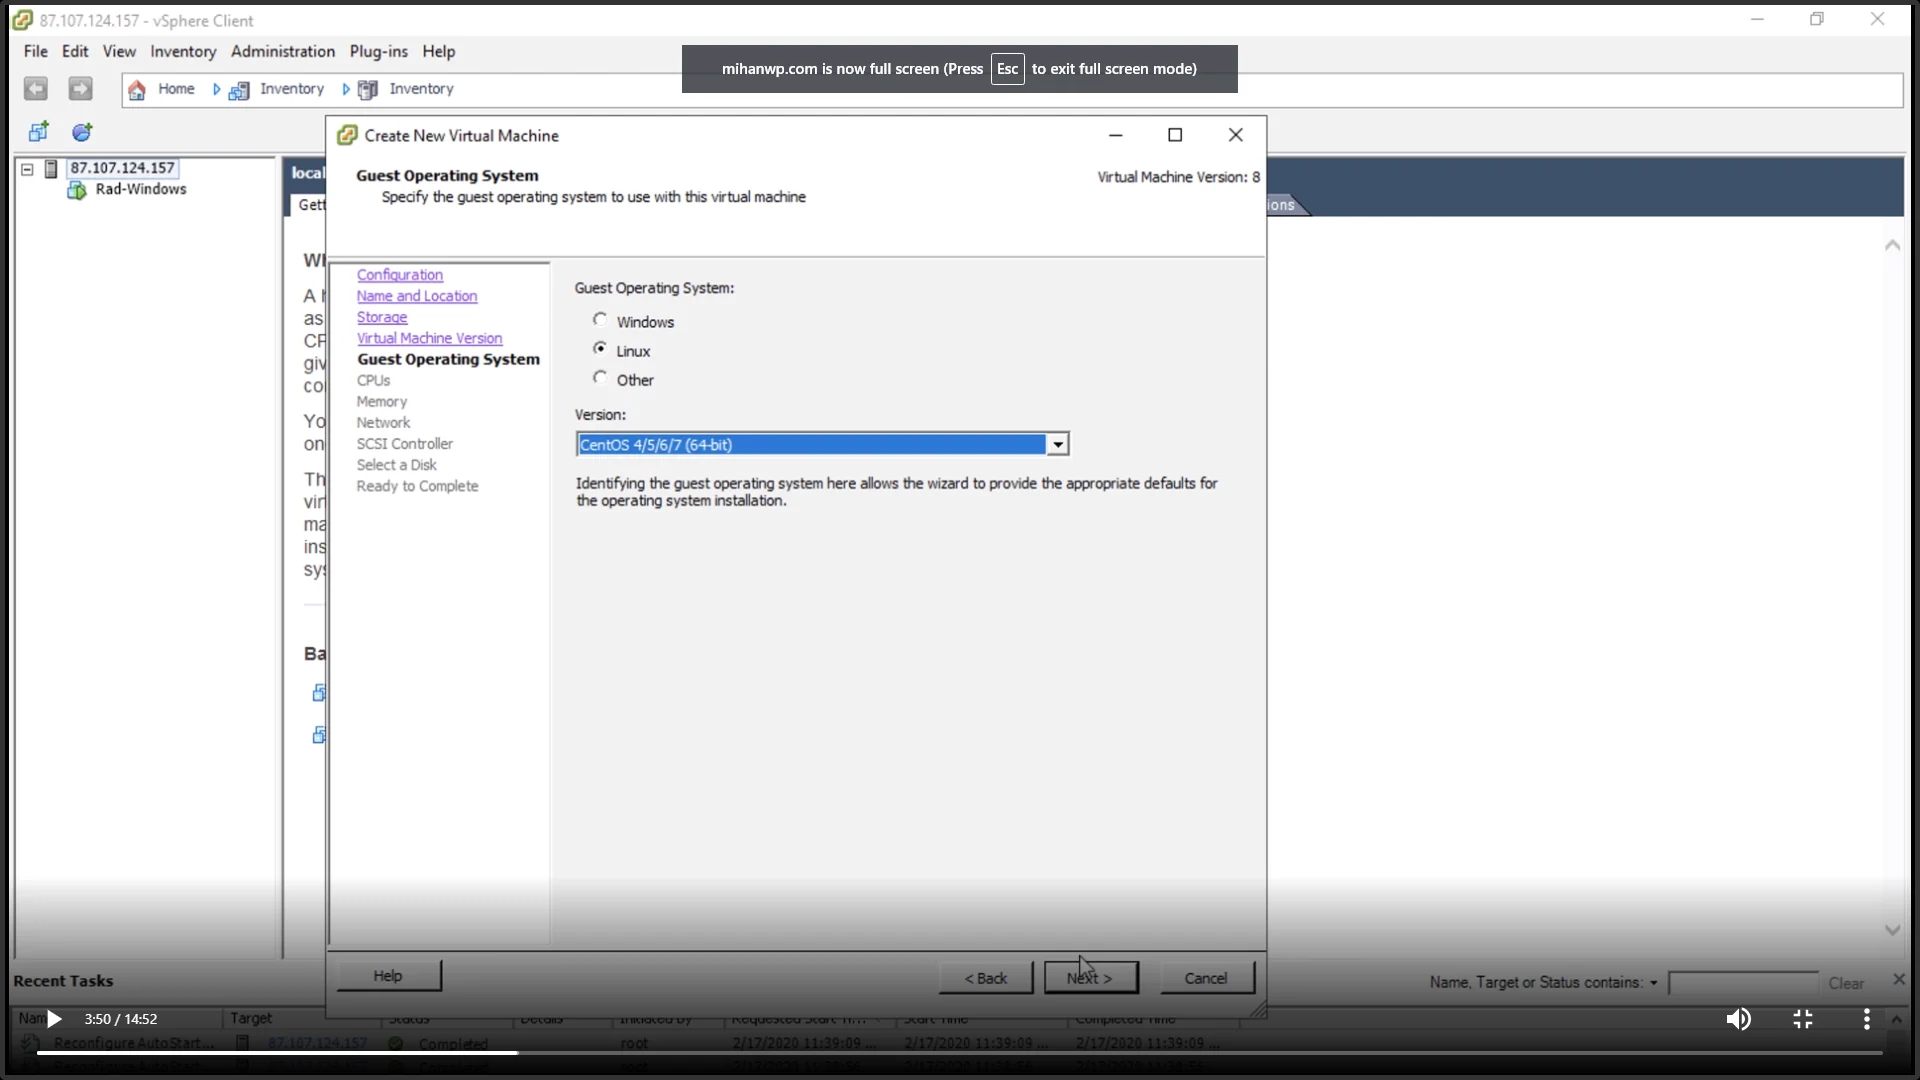1920x1080 pixels.
Task: Open the Administration menu
Action: click(x=283, y=52)
